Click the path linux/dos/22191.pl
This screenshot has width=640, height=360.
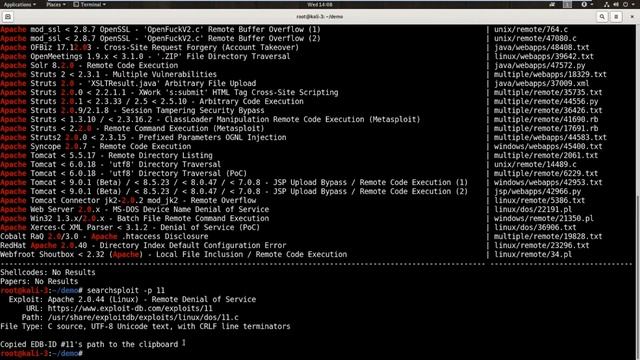pyautogui.click(x=533, y=209)
